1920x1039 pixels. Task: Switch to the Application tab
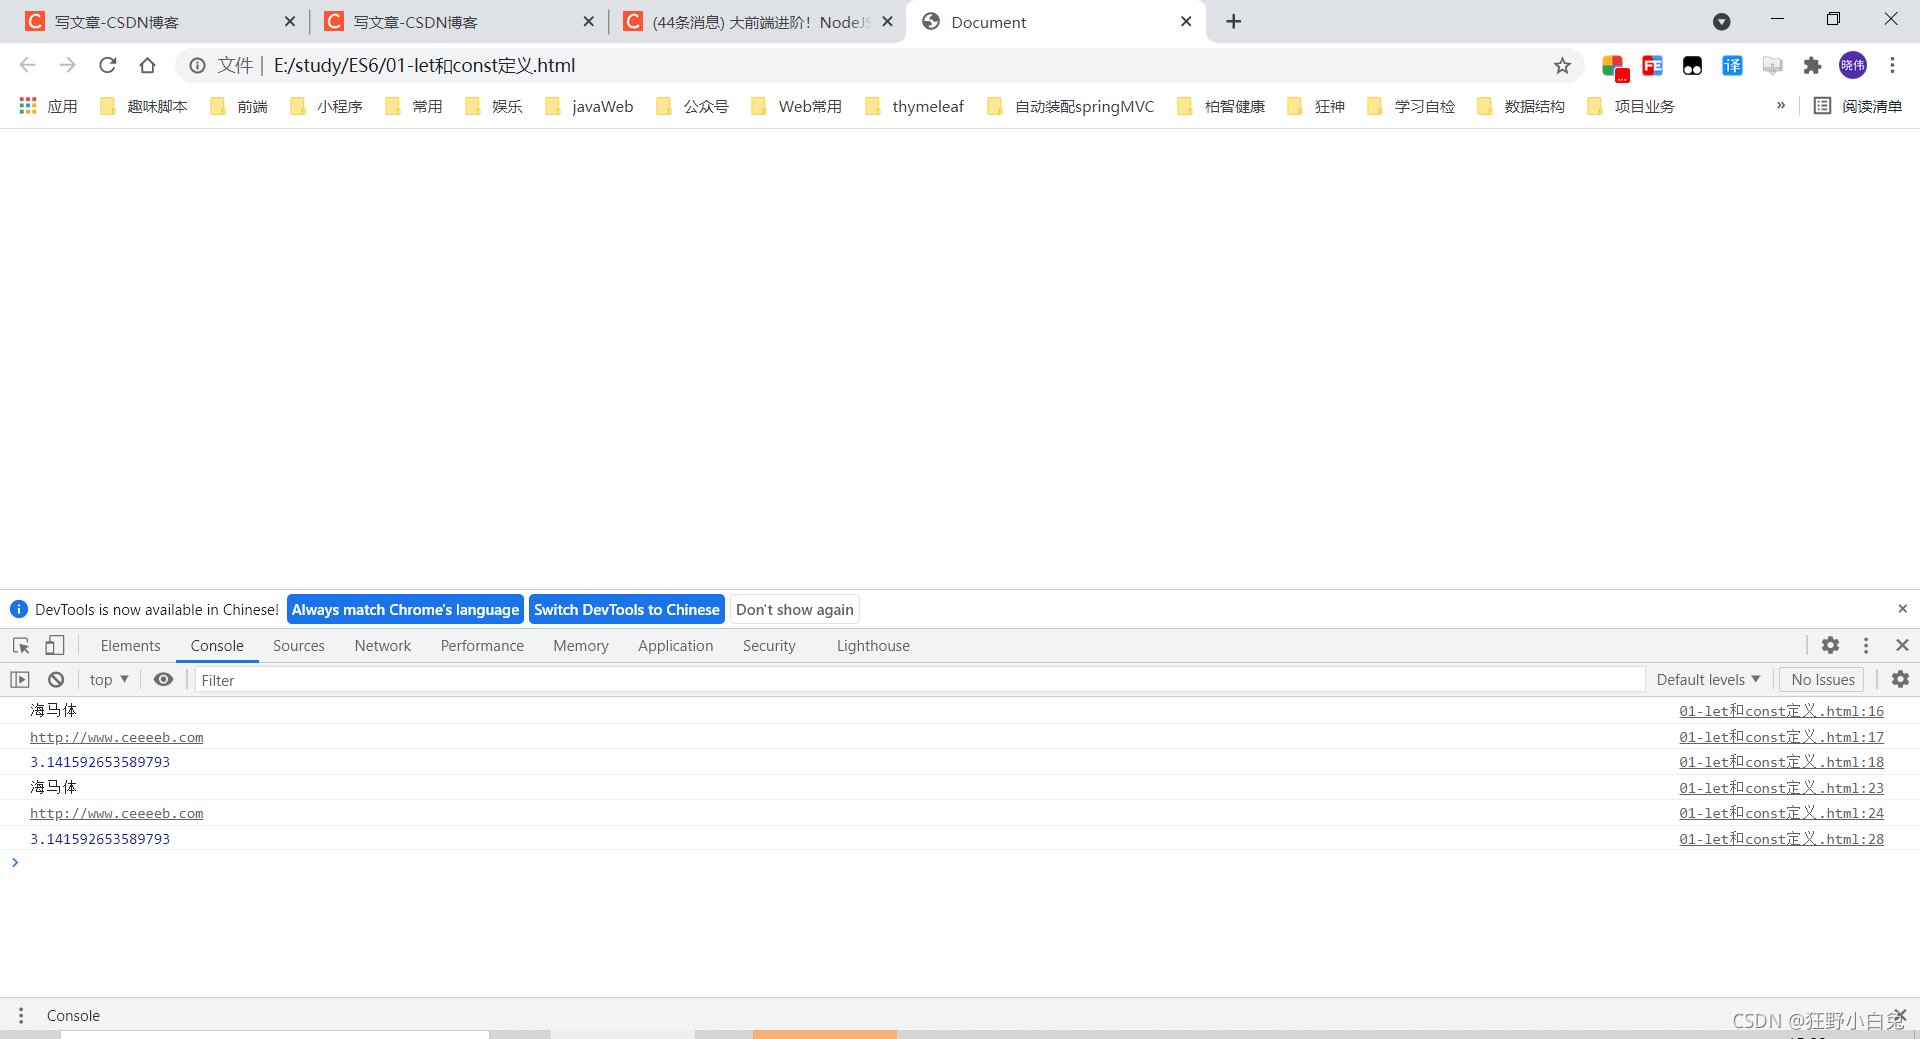[676, 646]
